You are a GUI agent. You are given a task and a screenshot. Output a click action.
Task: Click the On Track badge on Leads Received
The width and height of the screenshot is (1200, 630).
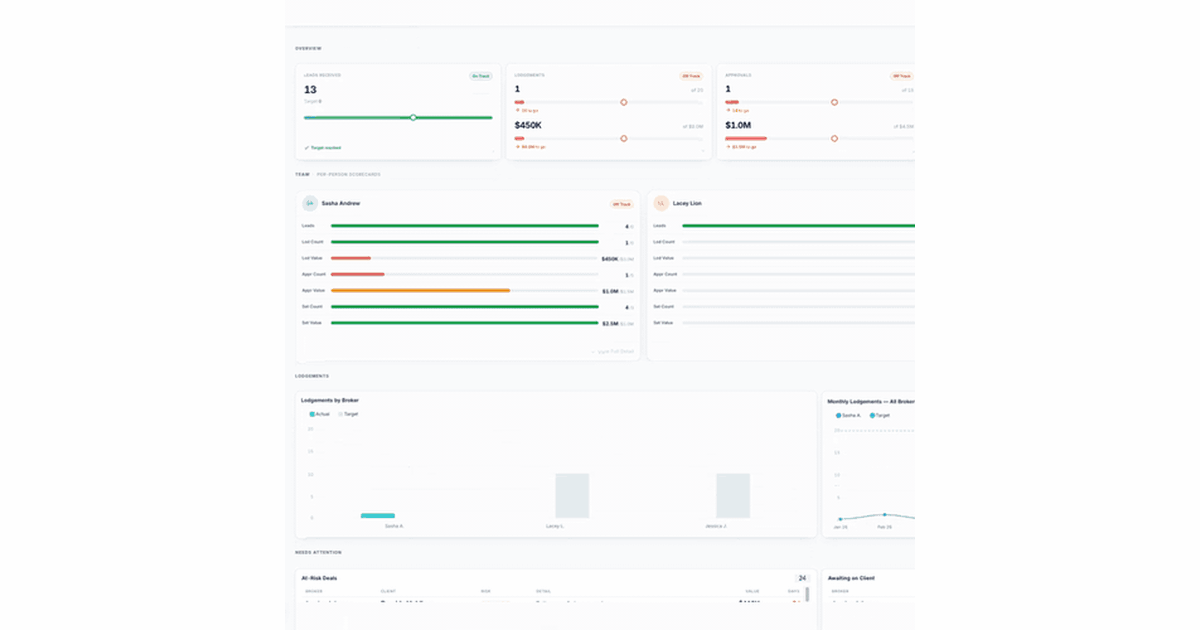[x=481, y=76]
